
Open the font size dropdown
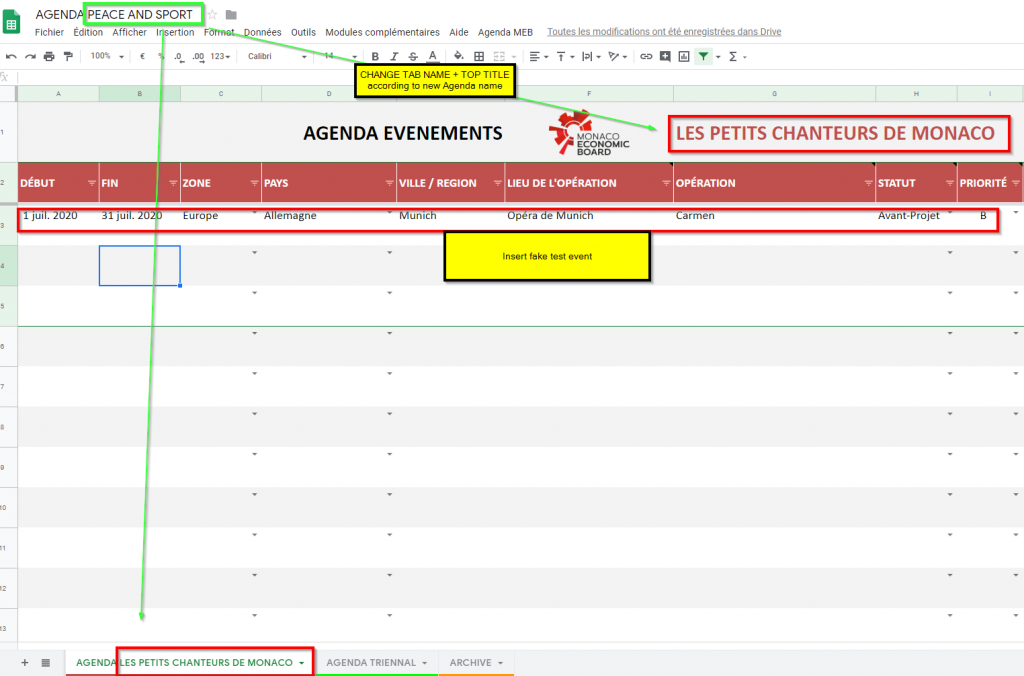point(337,56)
